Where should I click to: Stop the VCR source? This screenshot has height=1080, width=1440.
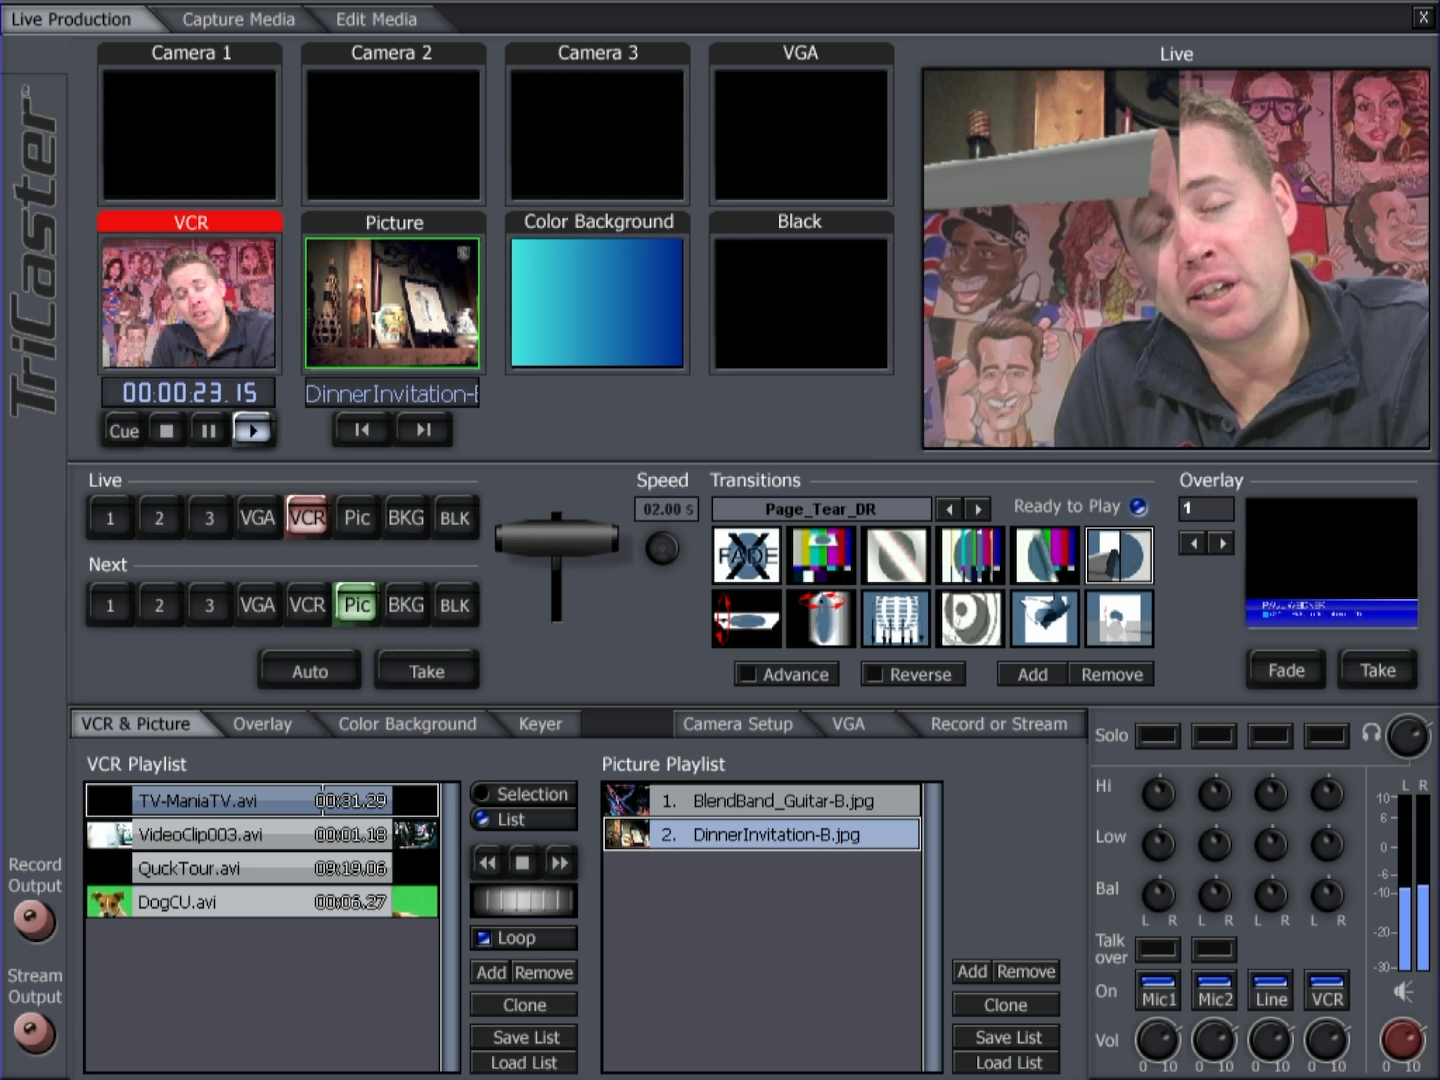pyautogui.click(x=167, y=430)
